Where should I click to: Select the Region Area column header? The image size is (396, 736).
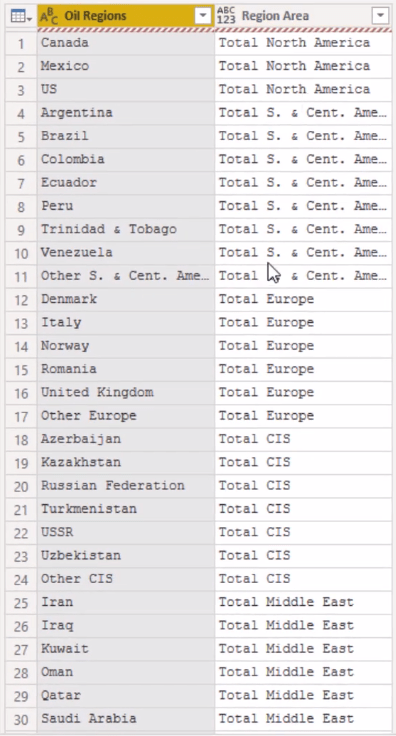pyautogui.click(x=303, y=16)
